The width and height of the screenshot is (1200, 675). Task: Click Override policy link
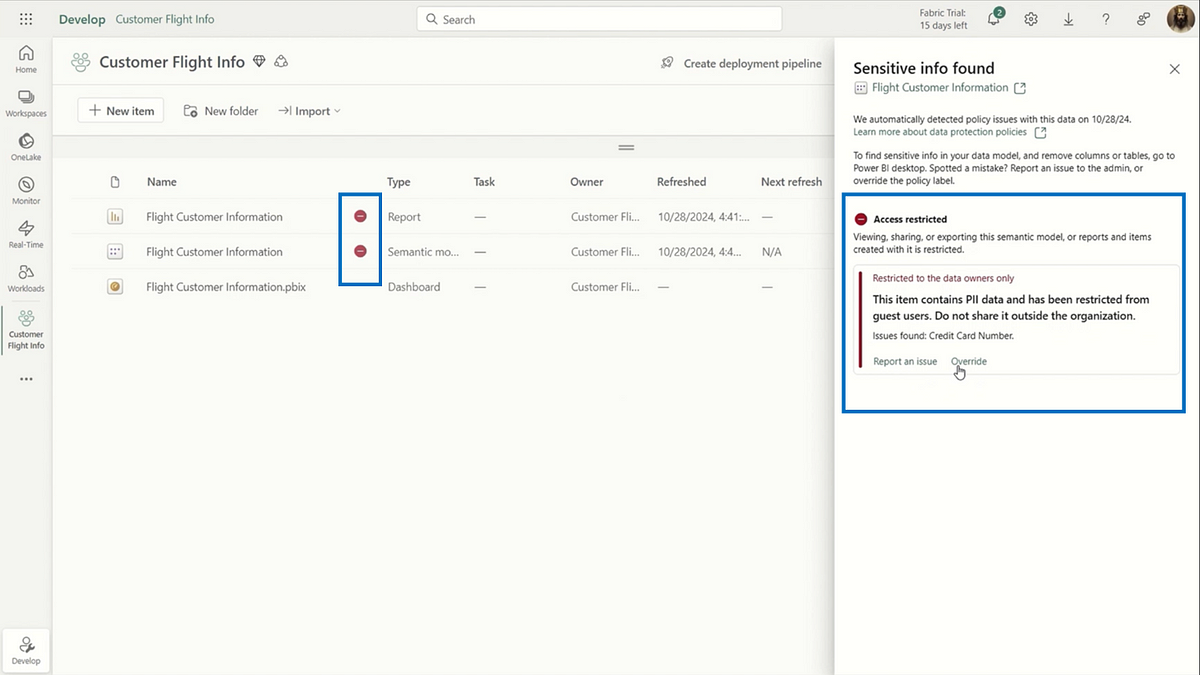click(x=968, y=361)
